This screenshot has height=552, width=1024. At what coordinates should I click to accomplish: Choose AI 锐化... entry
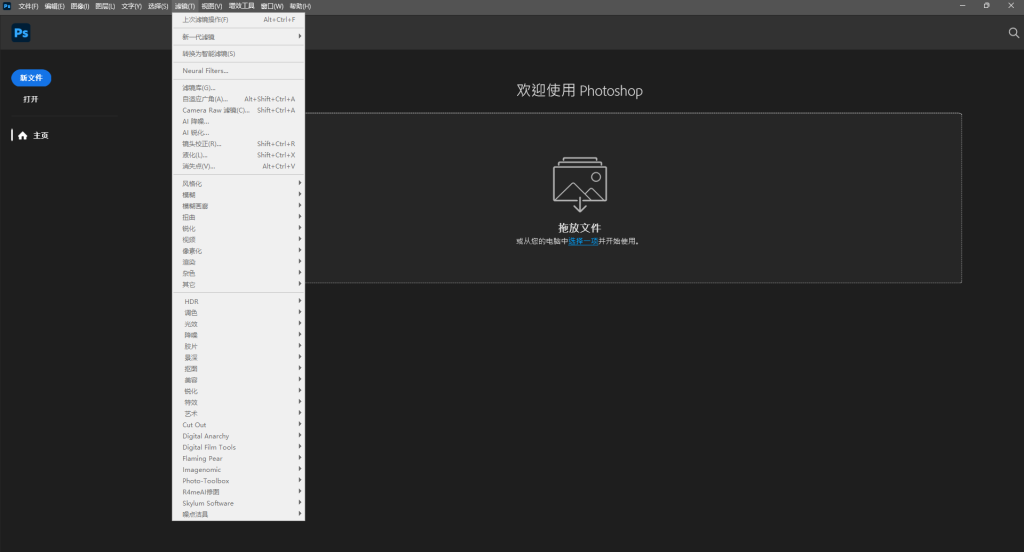pyautogui.click(x=238, y=133)
